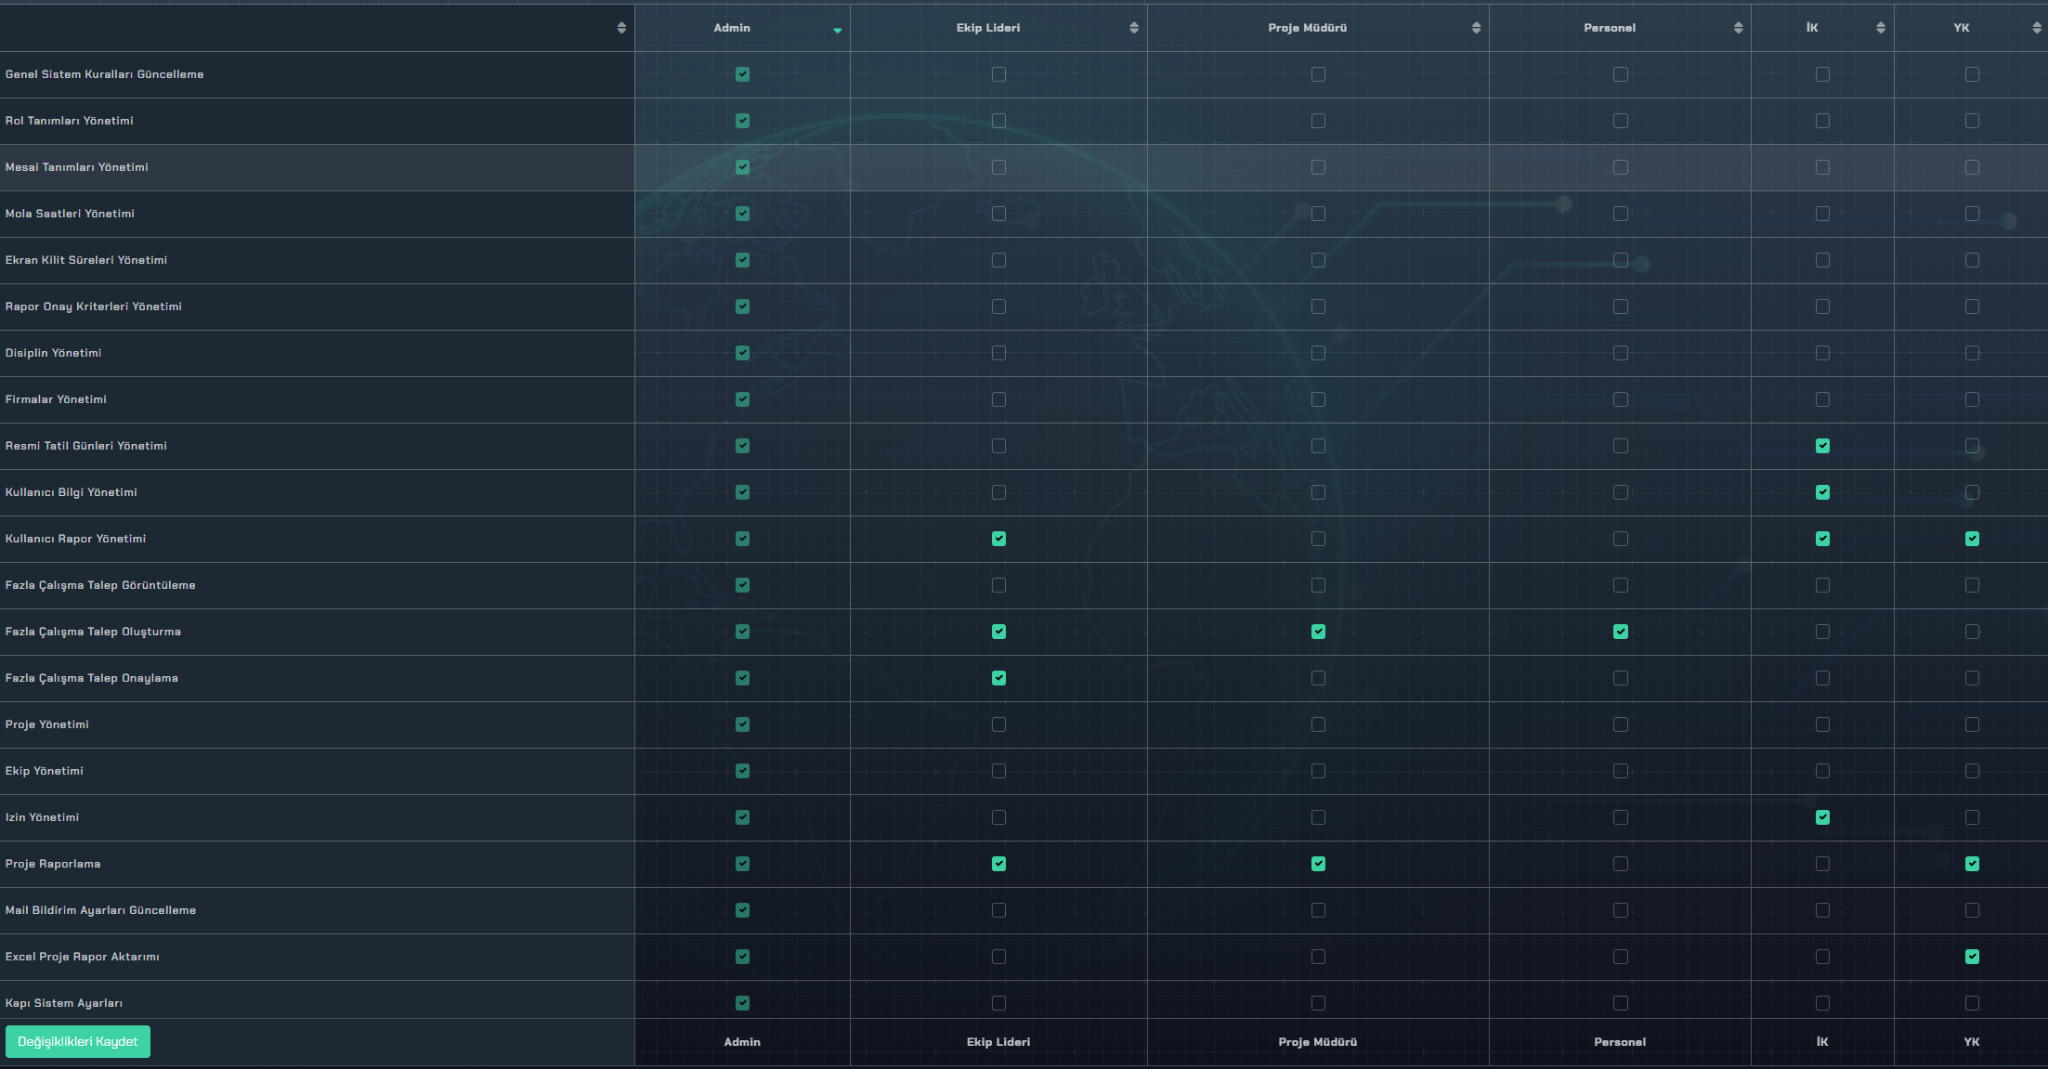The image size is (2048, 1069).
Task: Select the Mesai Tanımları Yönetimi row label
Action: [77, 167]
